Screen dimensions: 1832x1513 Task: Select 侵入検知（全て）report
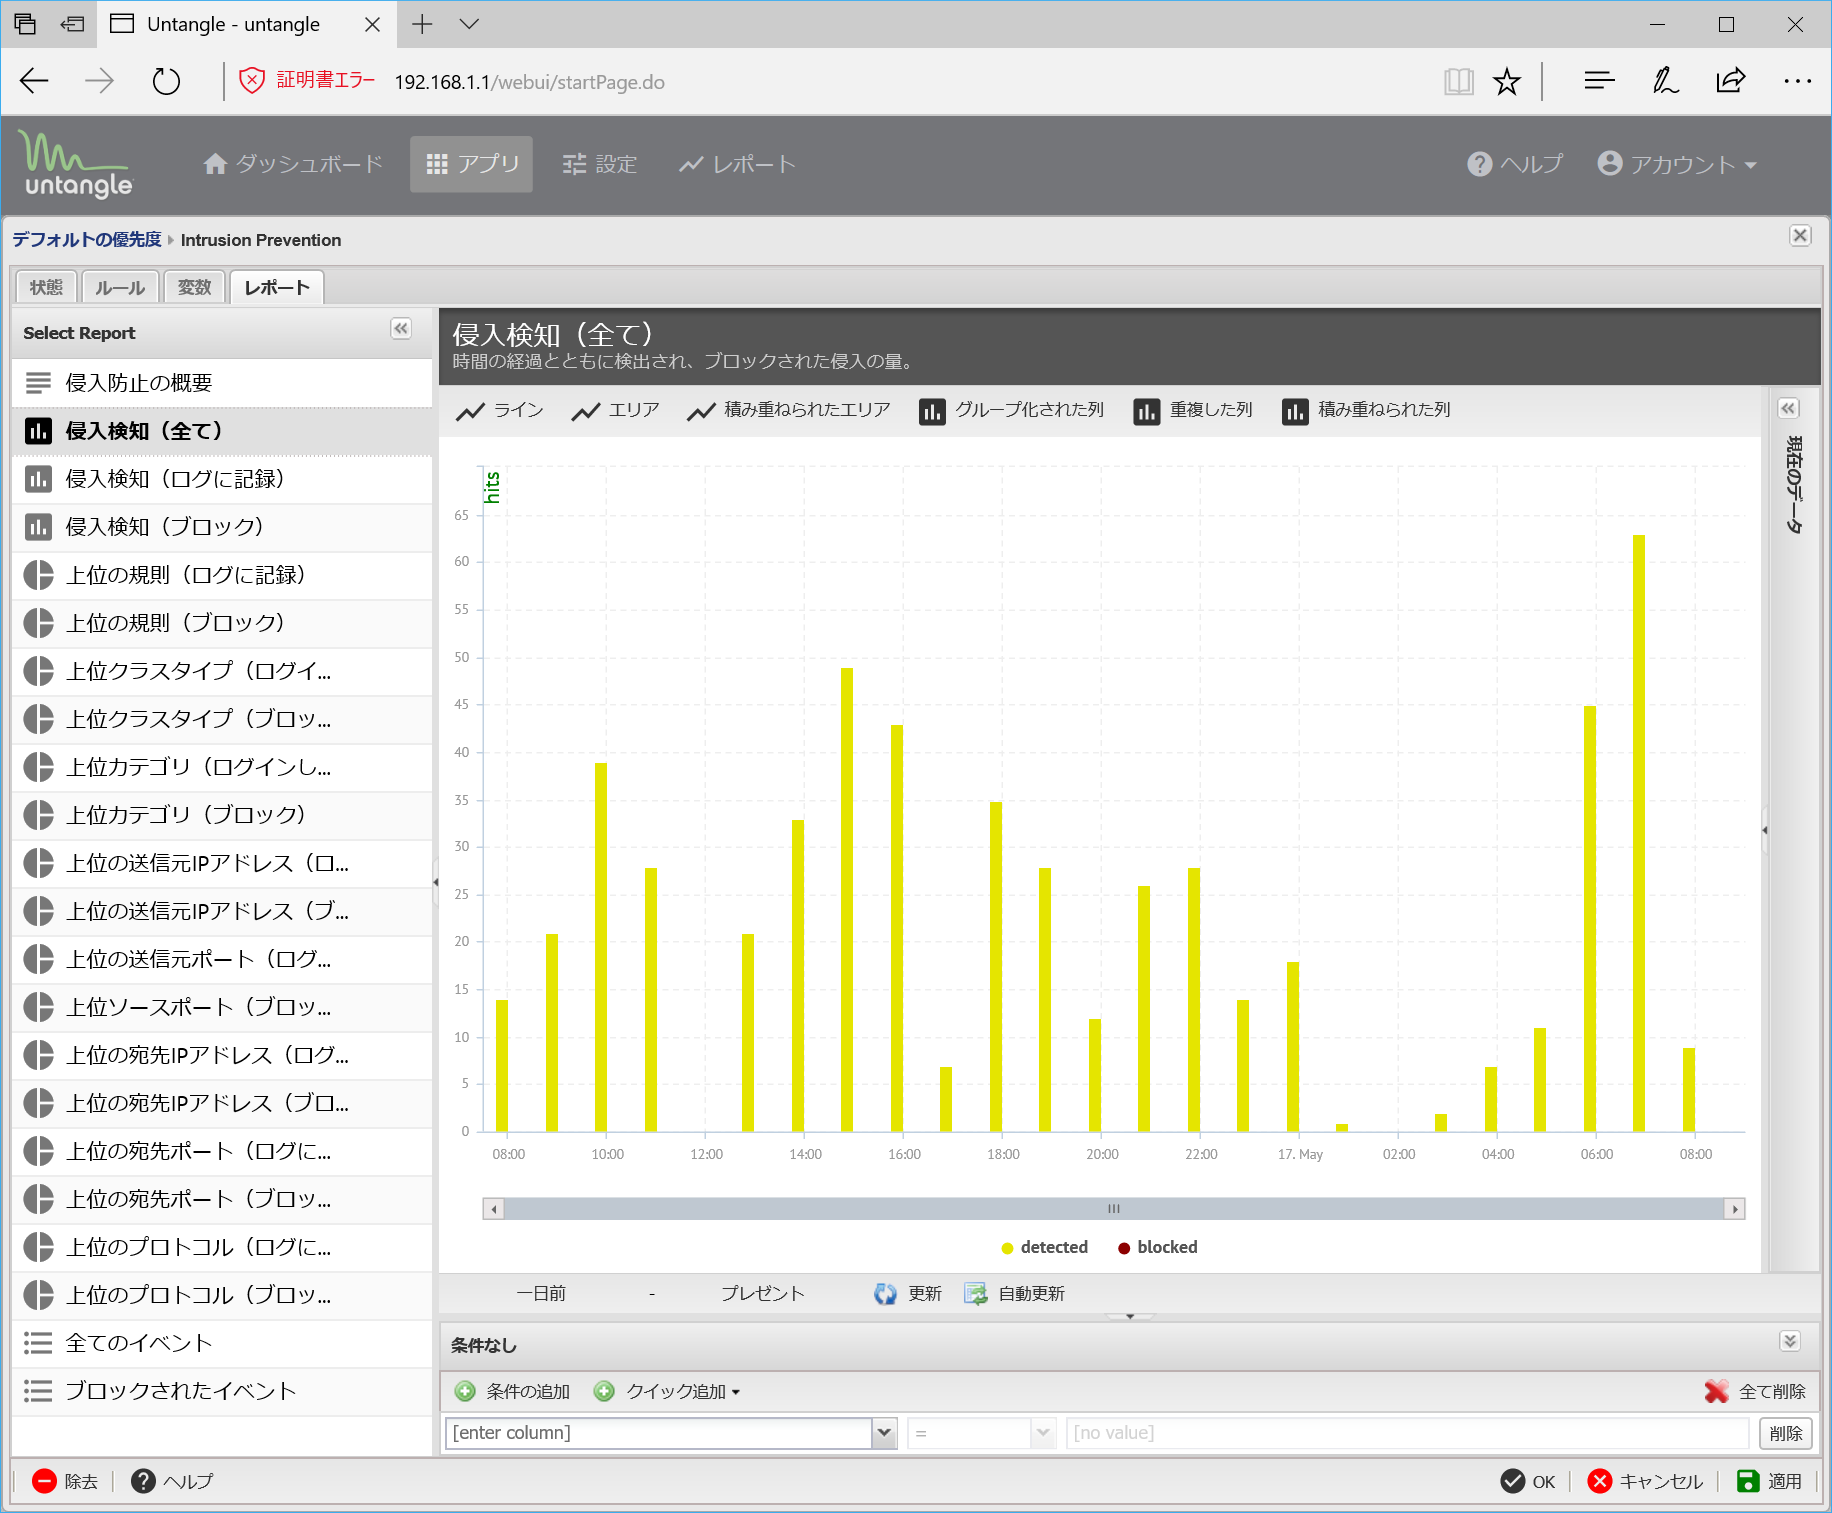point(222,431)
